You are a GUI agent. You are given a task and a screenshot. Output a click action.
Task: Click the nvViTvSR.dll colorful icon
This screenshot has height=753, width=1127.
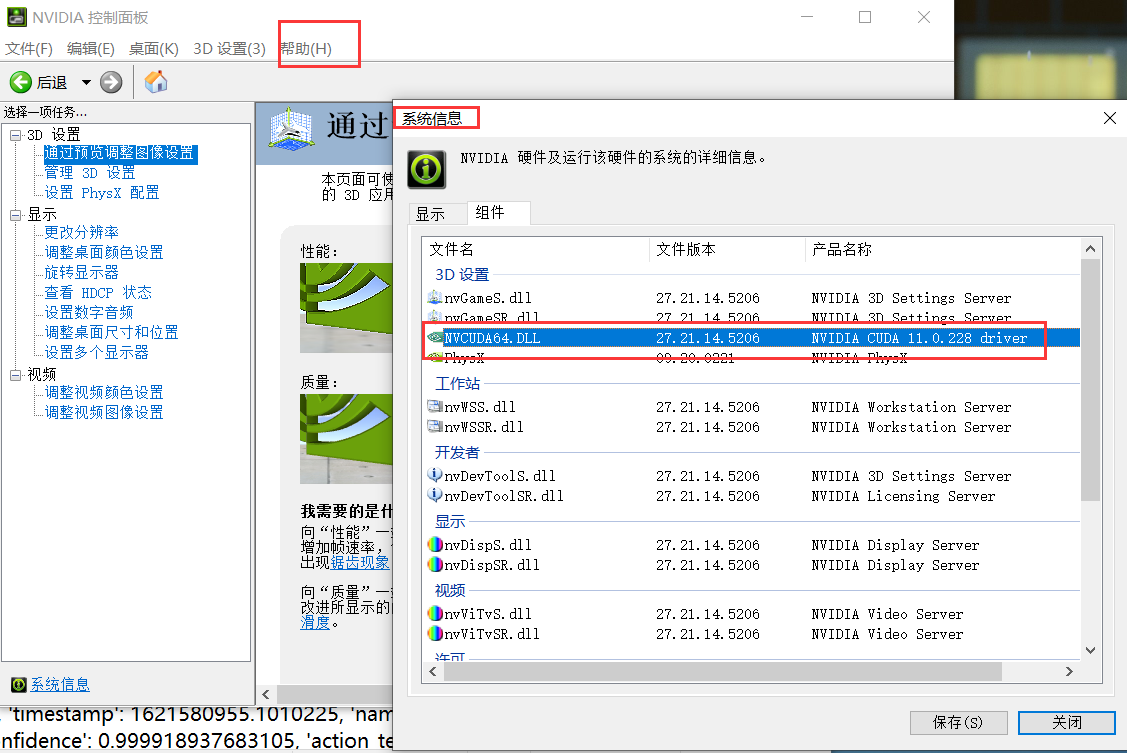pyautogui.click(x=435, y=633)
